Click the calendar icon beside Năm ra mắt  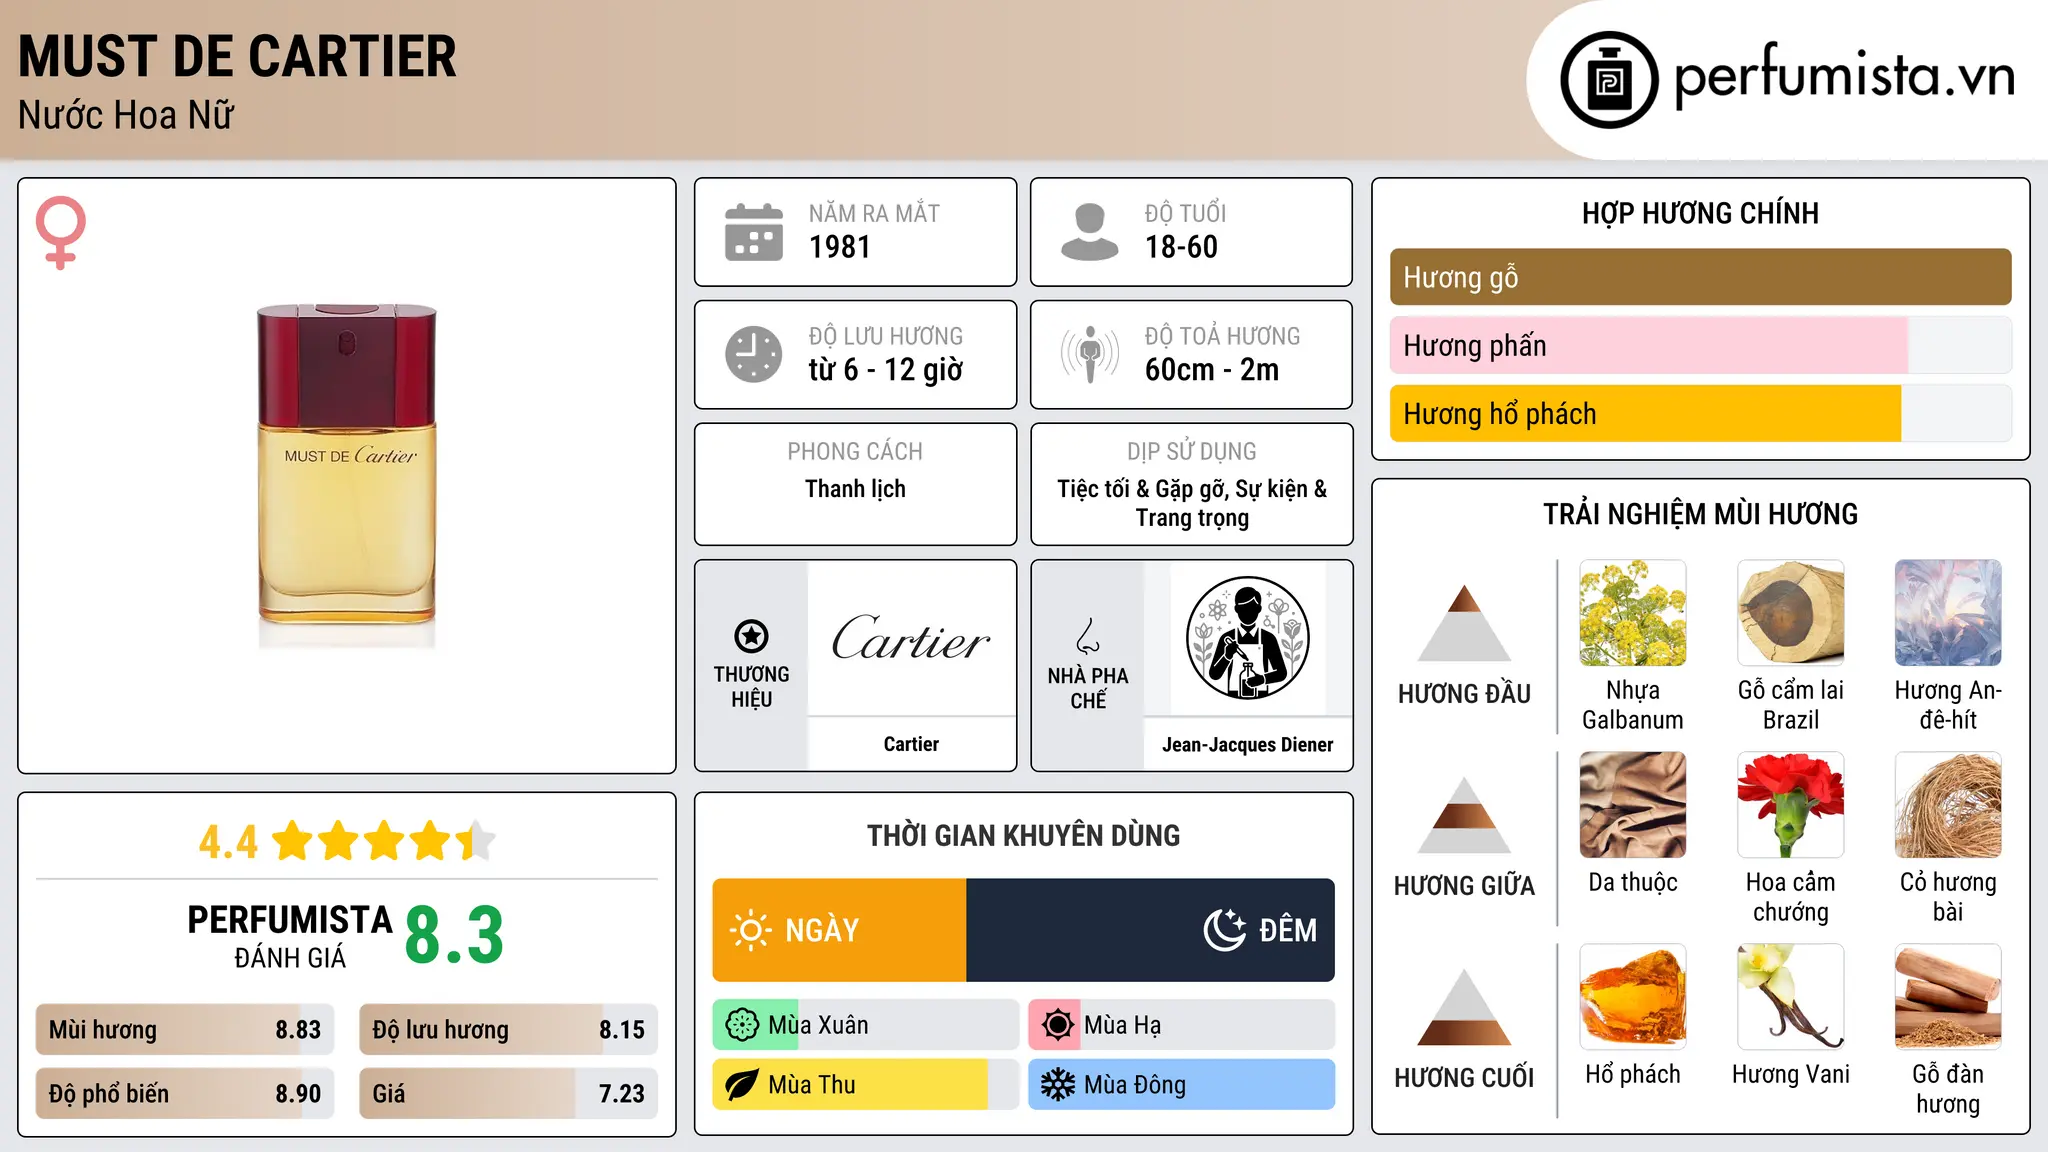(754, 232)
